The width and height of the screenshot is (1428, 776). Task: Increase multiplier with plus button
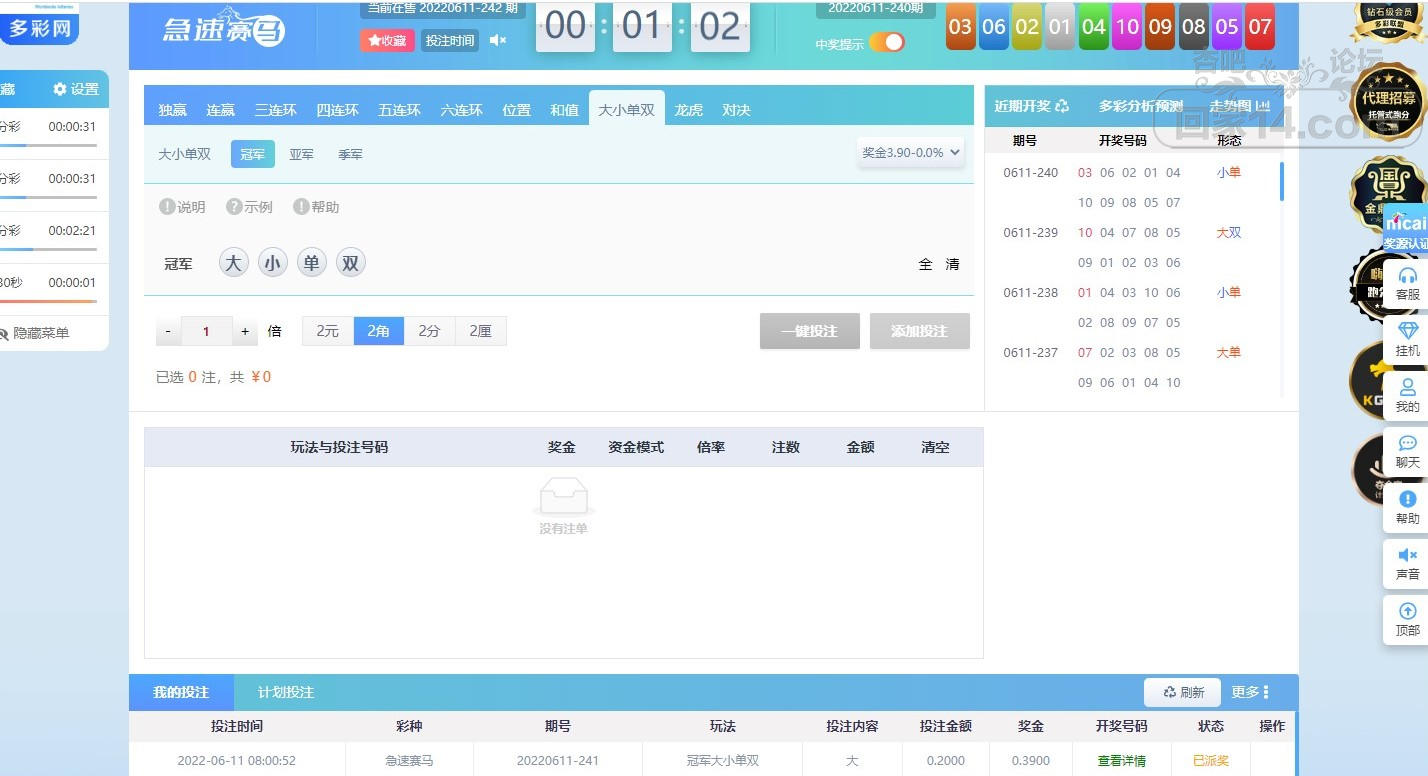point(245,331)
